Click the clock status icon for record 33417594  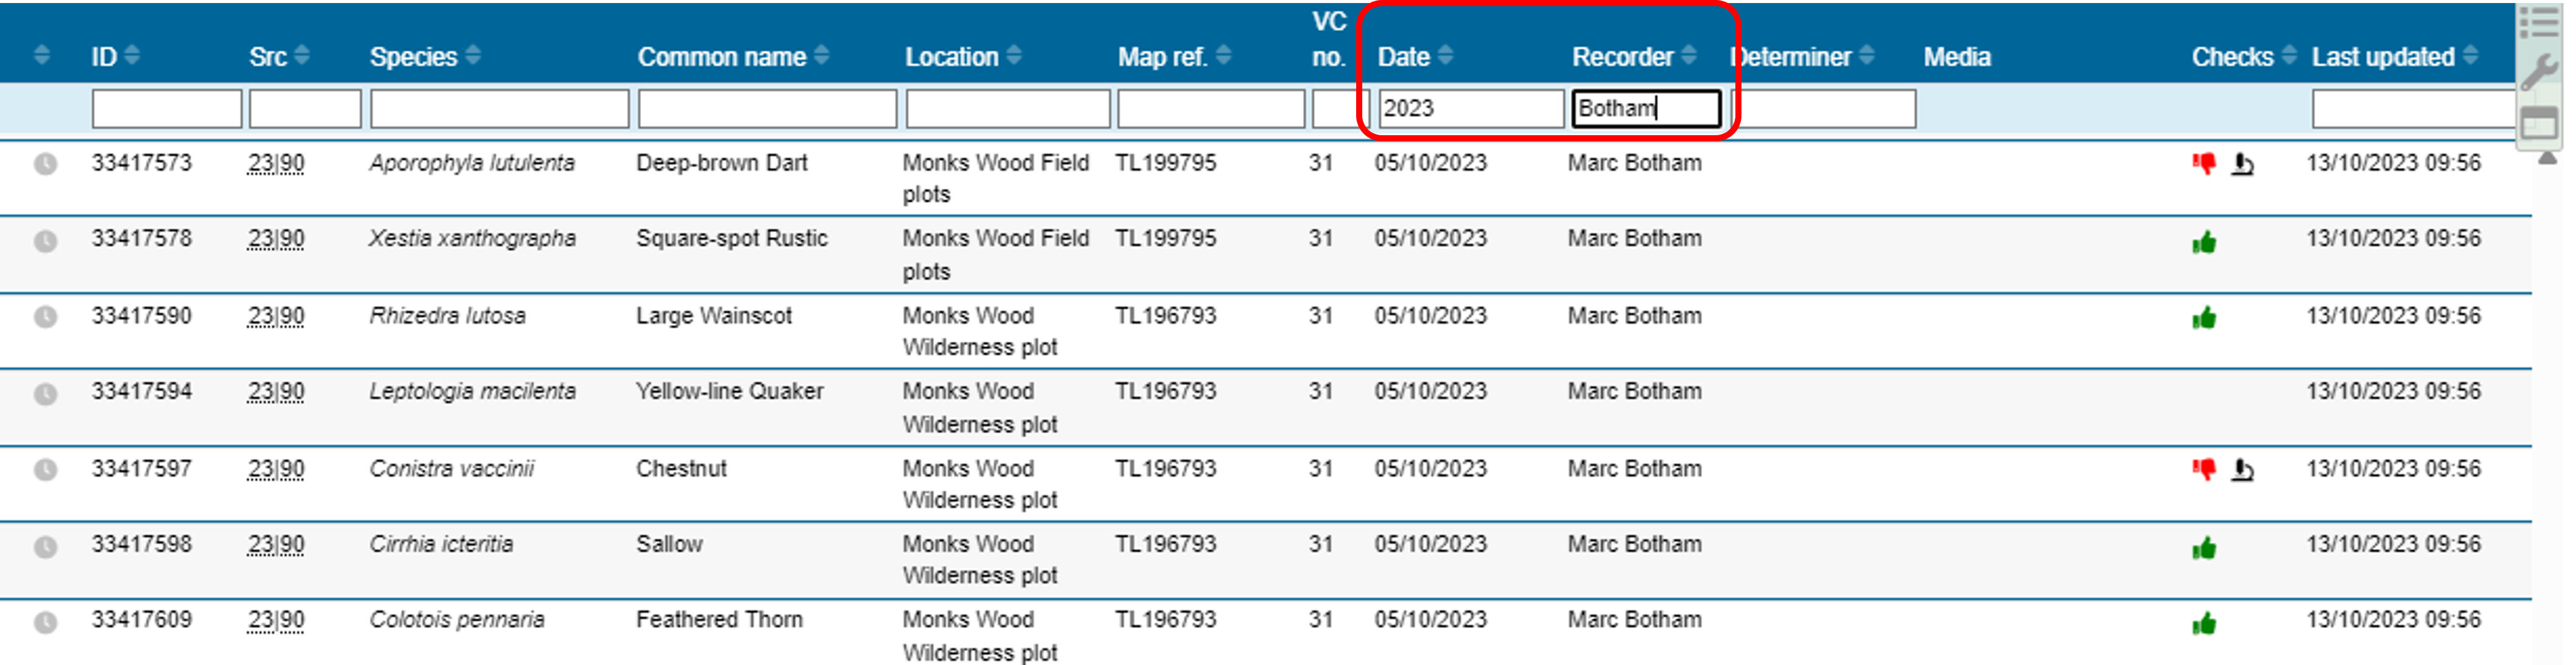(45, 393)
